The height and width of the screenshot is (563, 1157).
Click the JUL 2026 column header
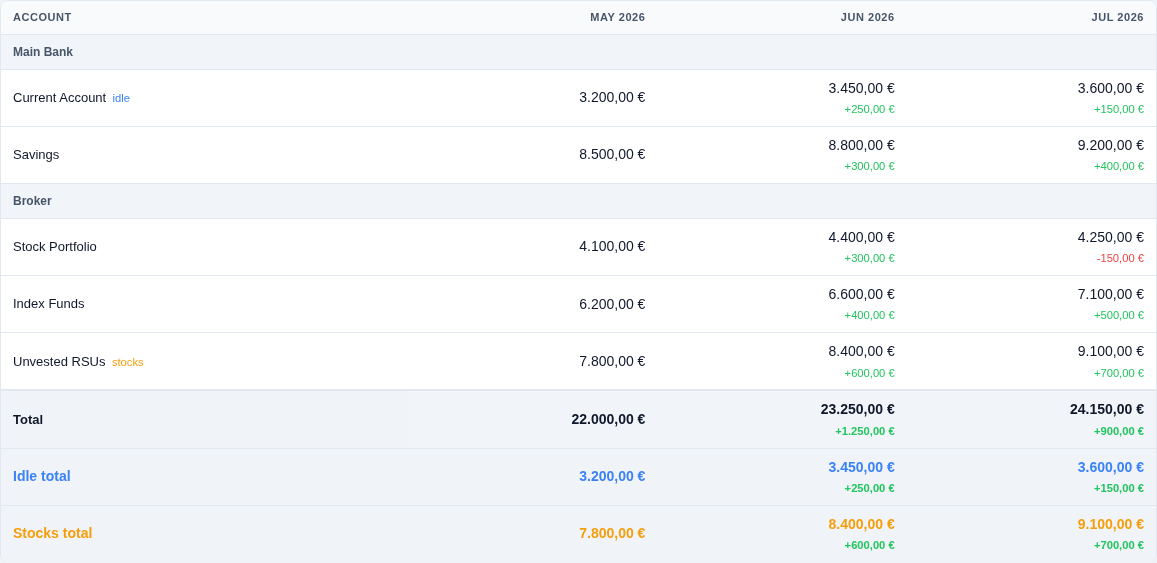pos(1117,17)
